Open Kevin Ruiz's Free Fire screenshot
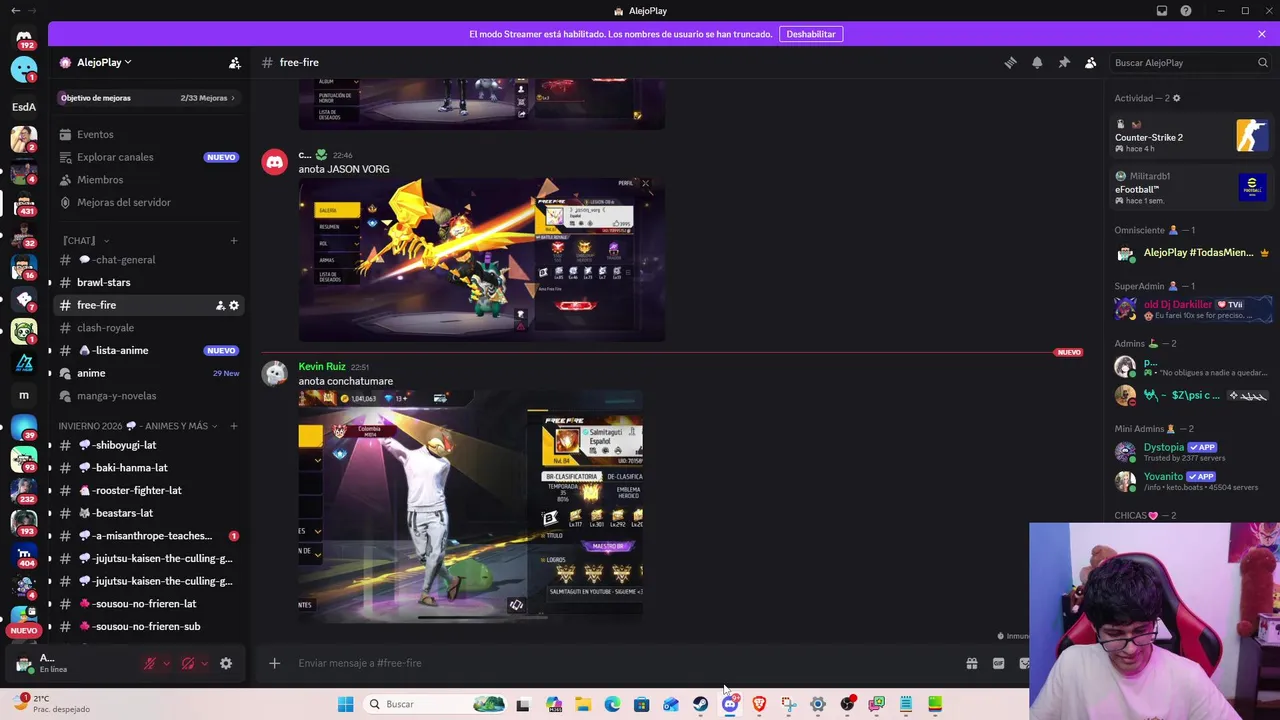 [470, 507]
